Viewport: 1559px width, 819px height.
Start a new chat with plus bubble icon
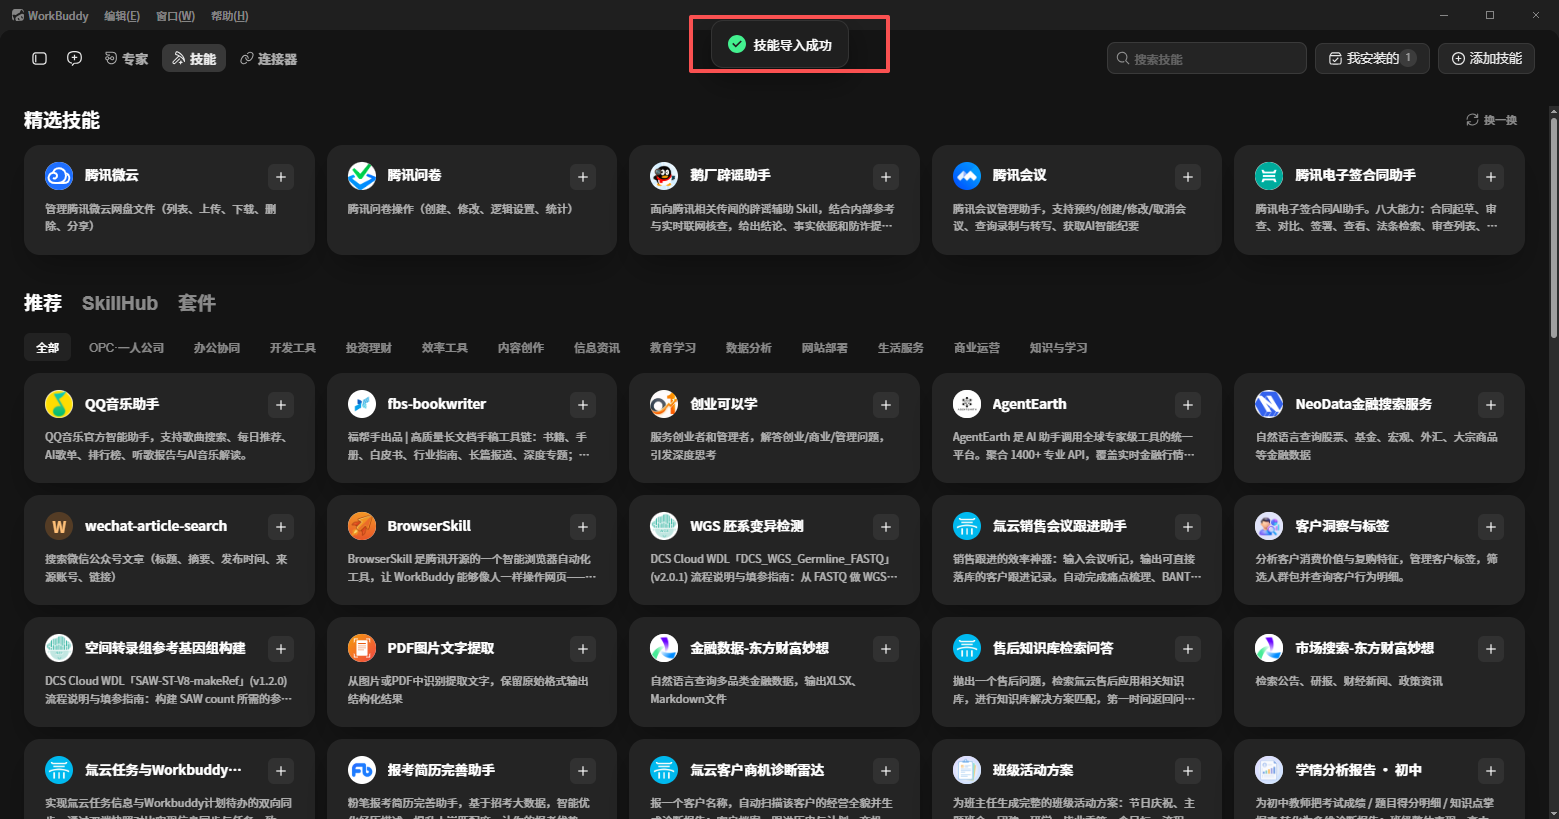[x=74, y=59]
